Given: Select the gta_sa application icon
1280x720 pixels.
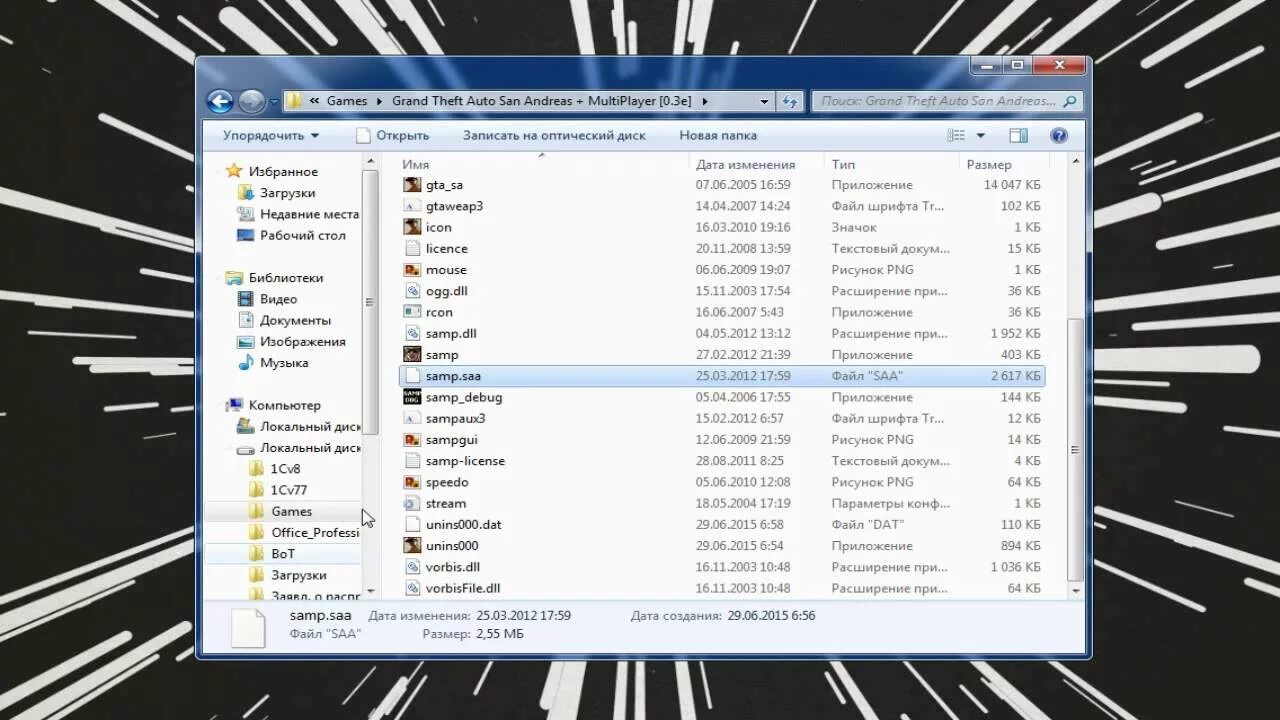Looking at the screenshot, I should [412, 185].
